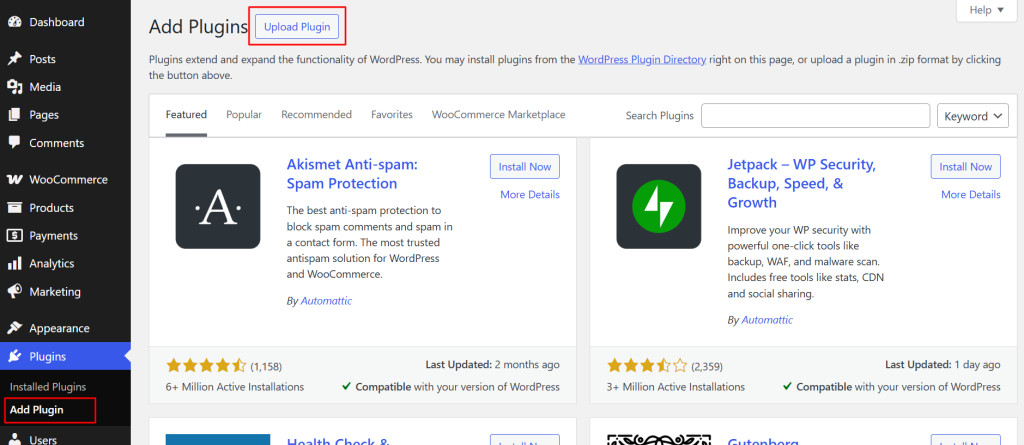
Task: Switch to the Recommended tab
Action: (x=317, y=114)
